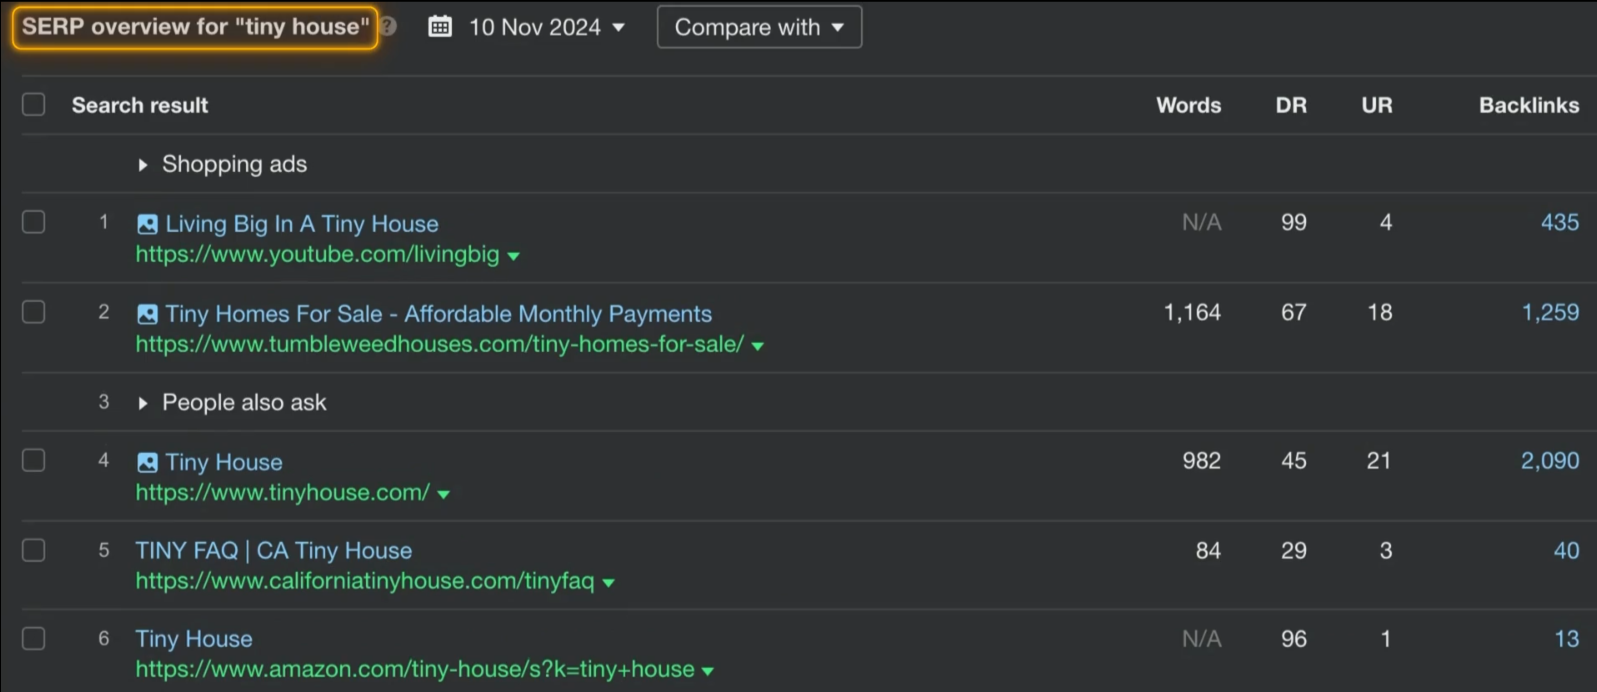Open the Tiny House title in row 6
The height and width of the screenshot is (692, 1597).
point(194,639)
